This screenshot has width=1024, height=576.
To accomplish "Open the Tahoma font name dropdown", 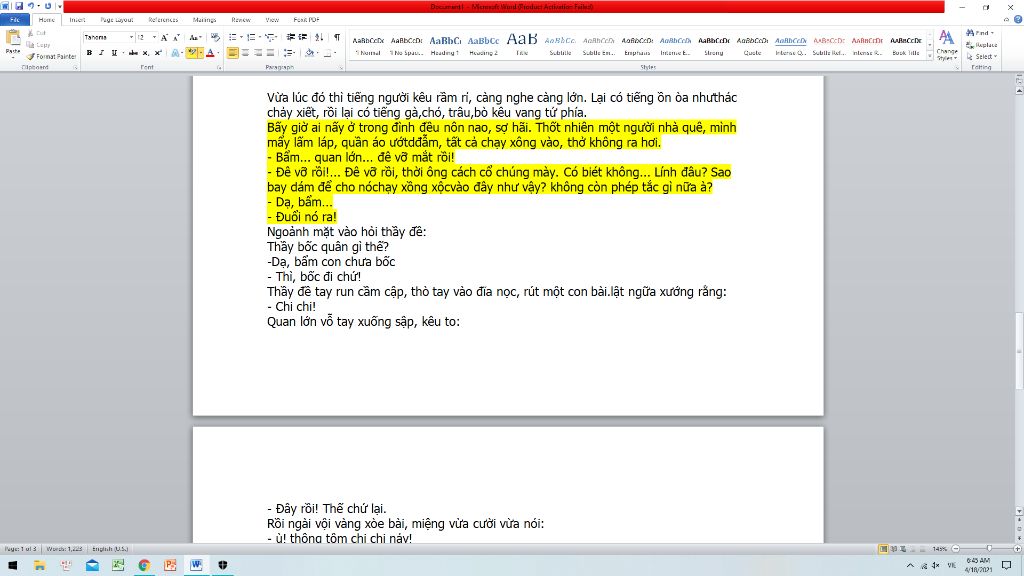I will point(131,38).
